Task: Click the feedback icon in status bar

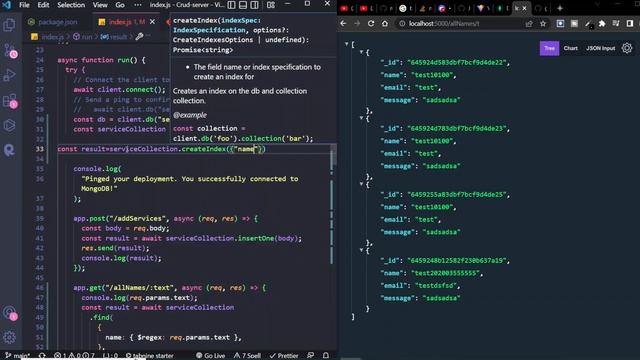Action: 311,356
